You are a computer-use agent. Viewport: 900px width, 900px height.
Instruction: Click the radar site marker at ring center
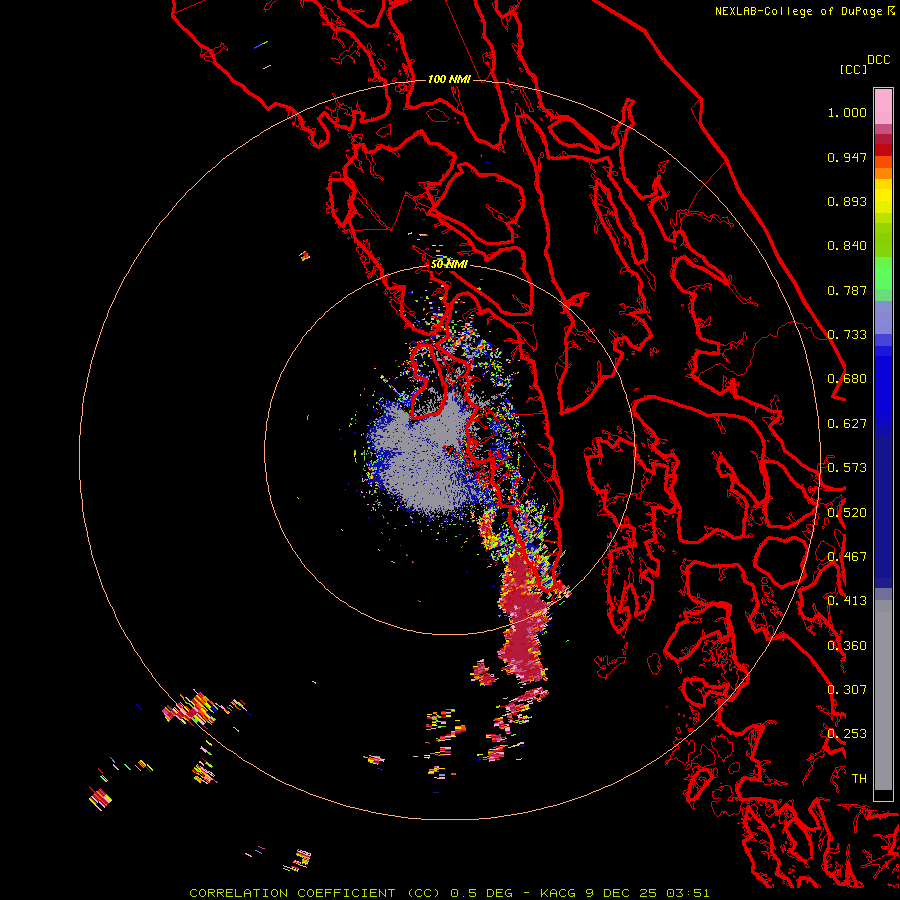click(449, 449)
